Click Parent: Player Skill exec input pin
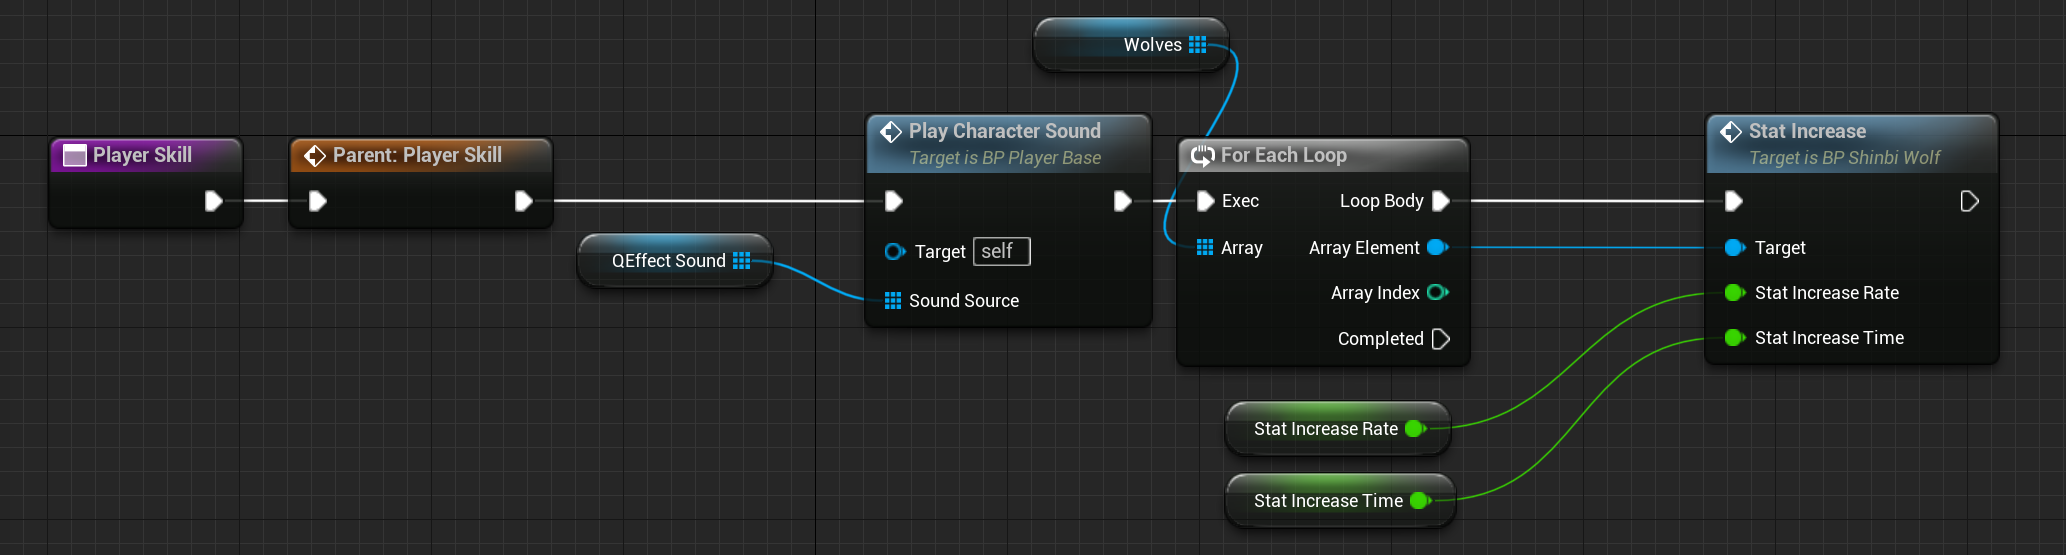 317,201
